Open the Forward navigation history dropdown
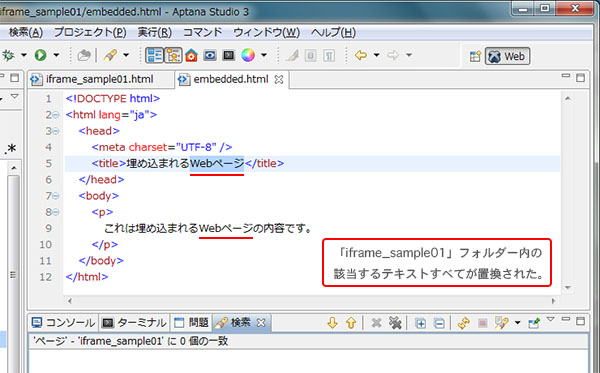The height and width of the screenshot is (373, 600). pyautogui.click(x=409, y=55)
